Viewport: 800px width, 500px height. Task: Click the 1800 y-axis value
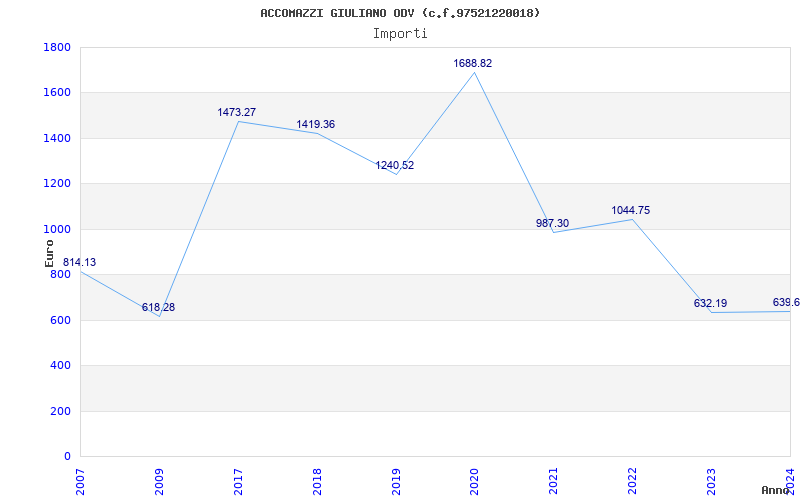tap(57, 47)
